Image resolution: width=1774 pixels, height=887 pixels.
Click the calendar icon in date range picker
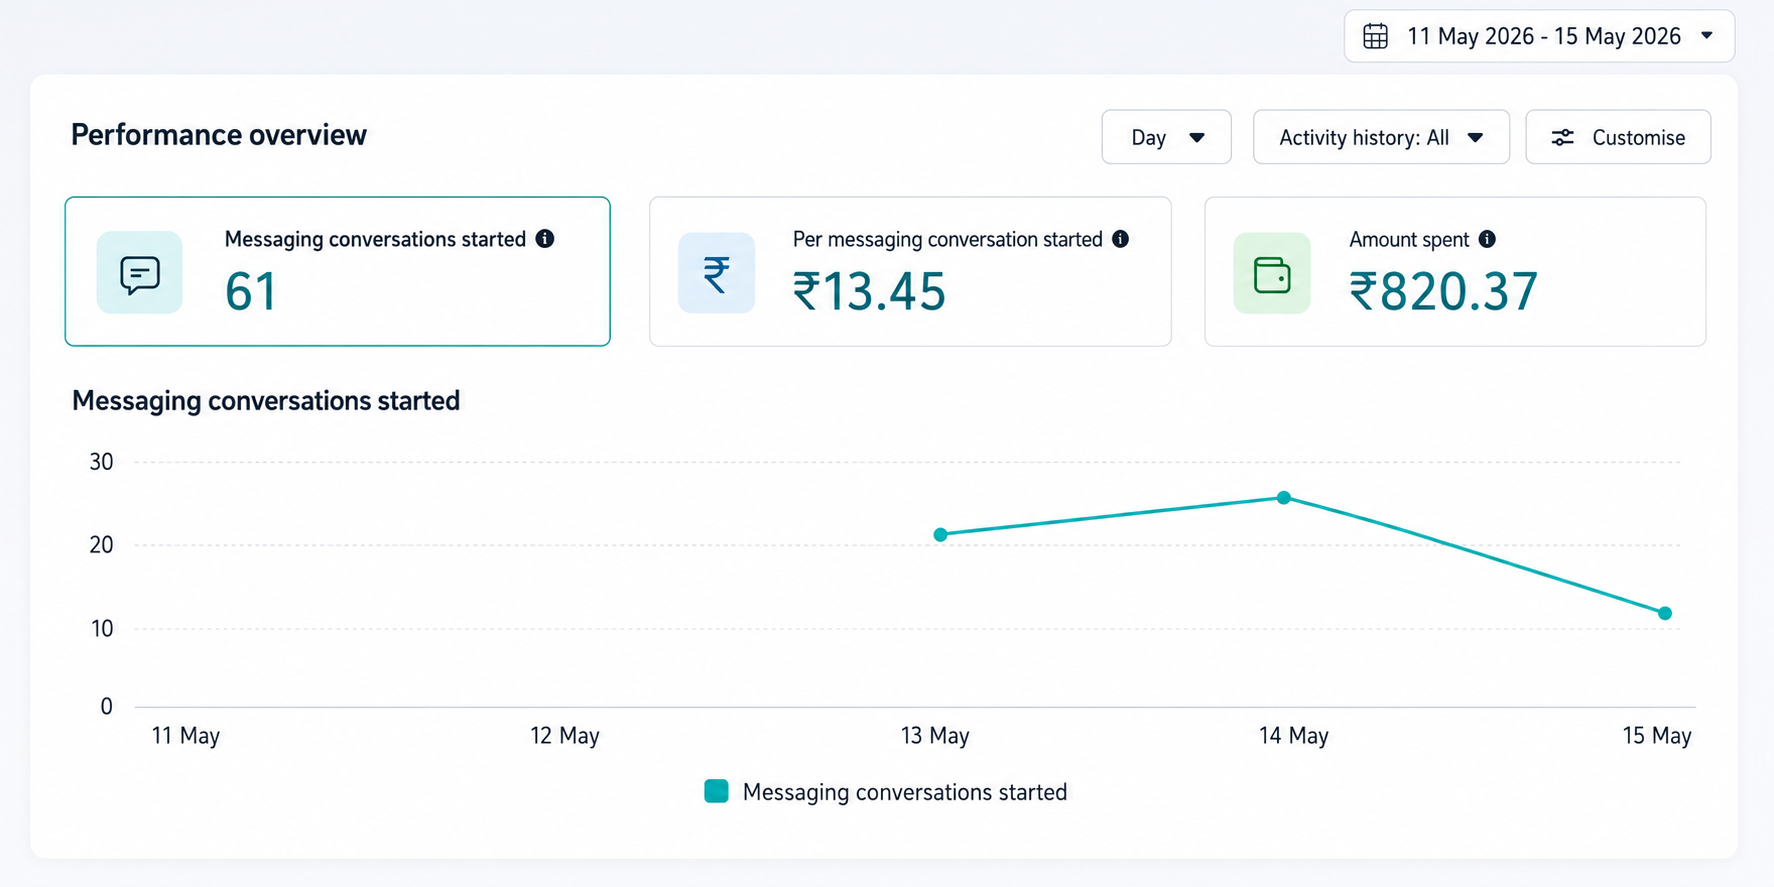(x=1375, y=36)
